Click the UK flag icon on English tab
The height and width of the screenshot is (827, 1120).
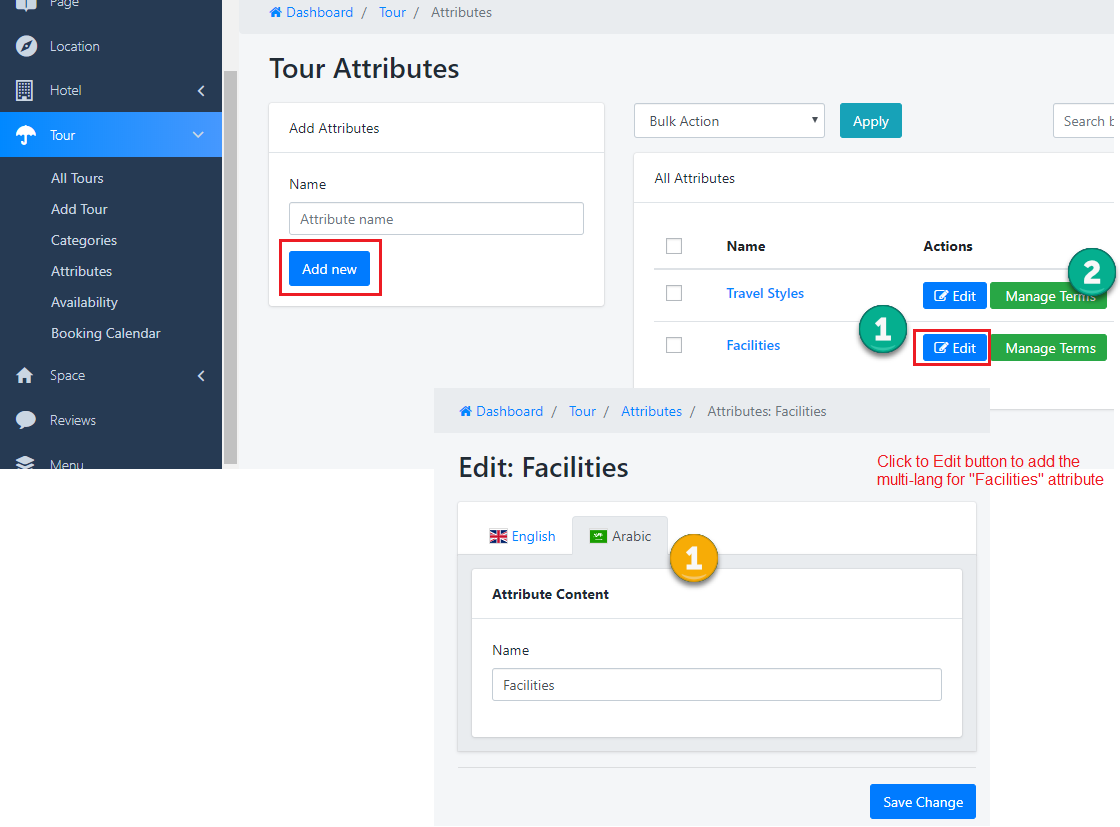[x=498, y=537]
